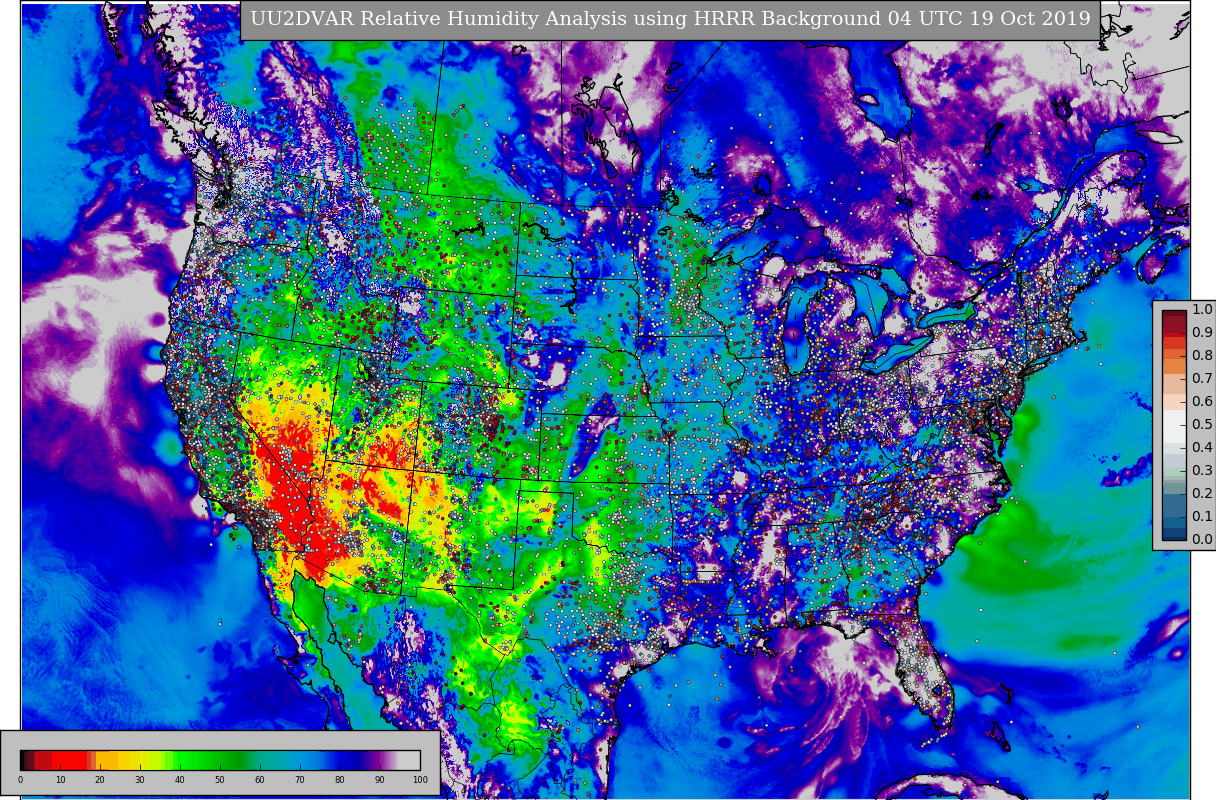Select the 0.5 label on right colorbar
The height and width of the screenshot is (800, 1216).
(x=1202, y=425)
